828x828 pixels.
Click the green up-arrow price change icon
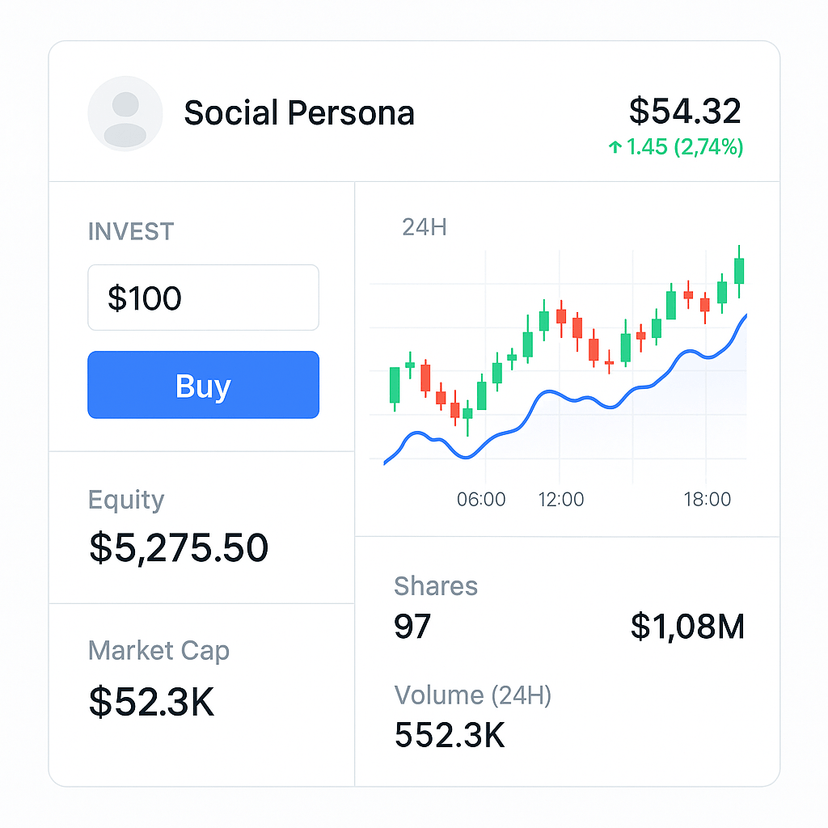614,147
